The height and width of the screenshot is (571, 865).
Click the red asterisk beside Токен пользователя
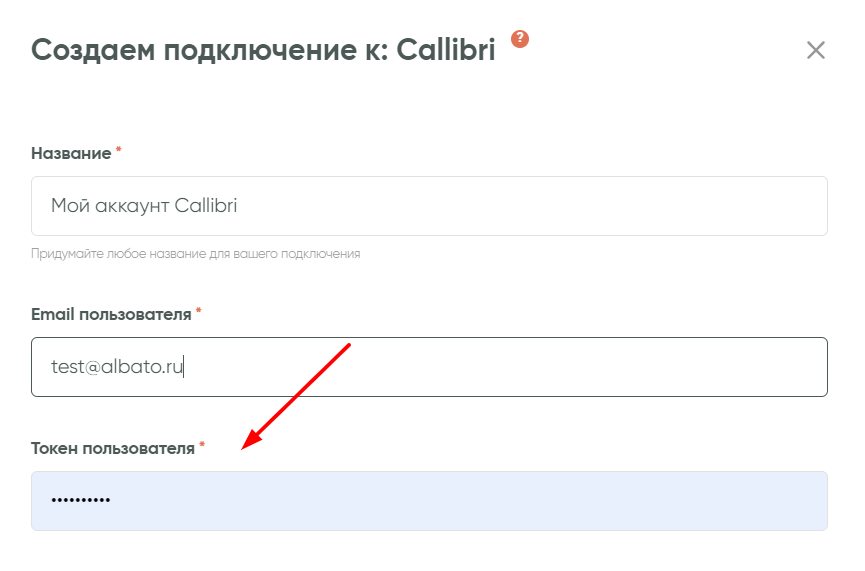point(202,446)
